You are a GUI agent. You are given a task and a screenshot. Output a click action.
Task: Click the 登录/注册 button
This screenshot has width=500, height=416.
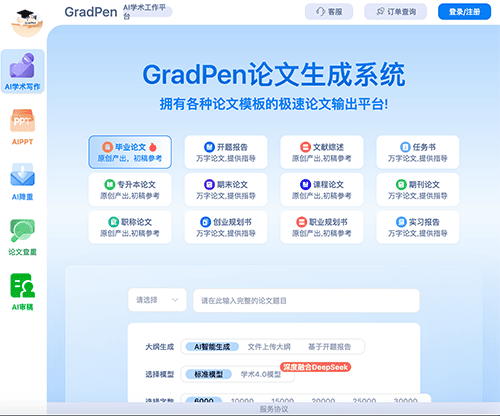click(x=464, y=12)
